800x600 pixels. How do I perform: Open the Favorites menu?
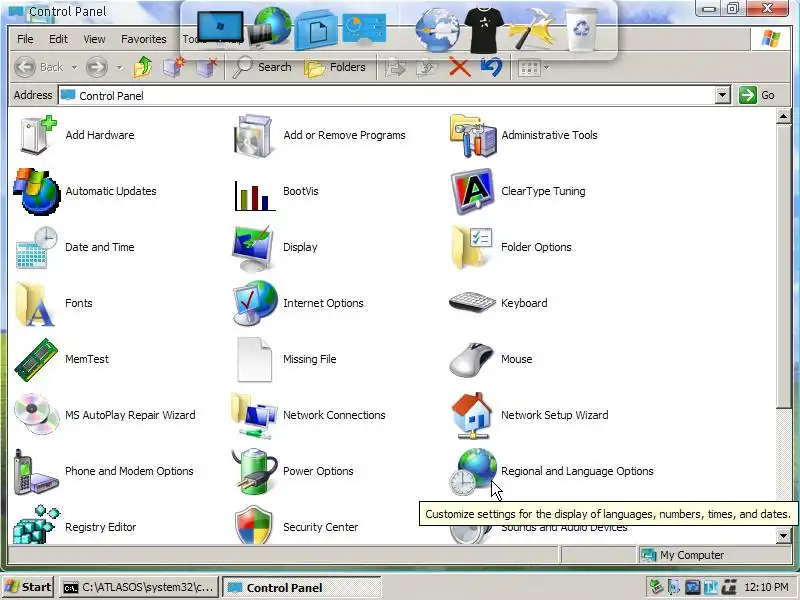coord(143,39)
